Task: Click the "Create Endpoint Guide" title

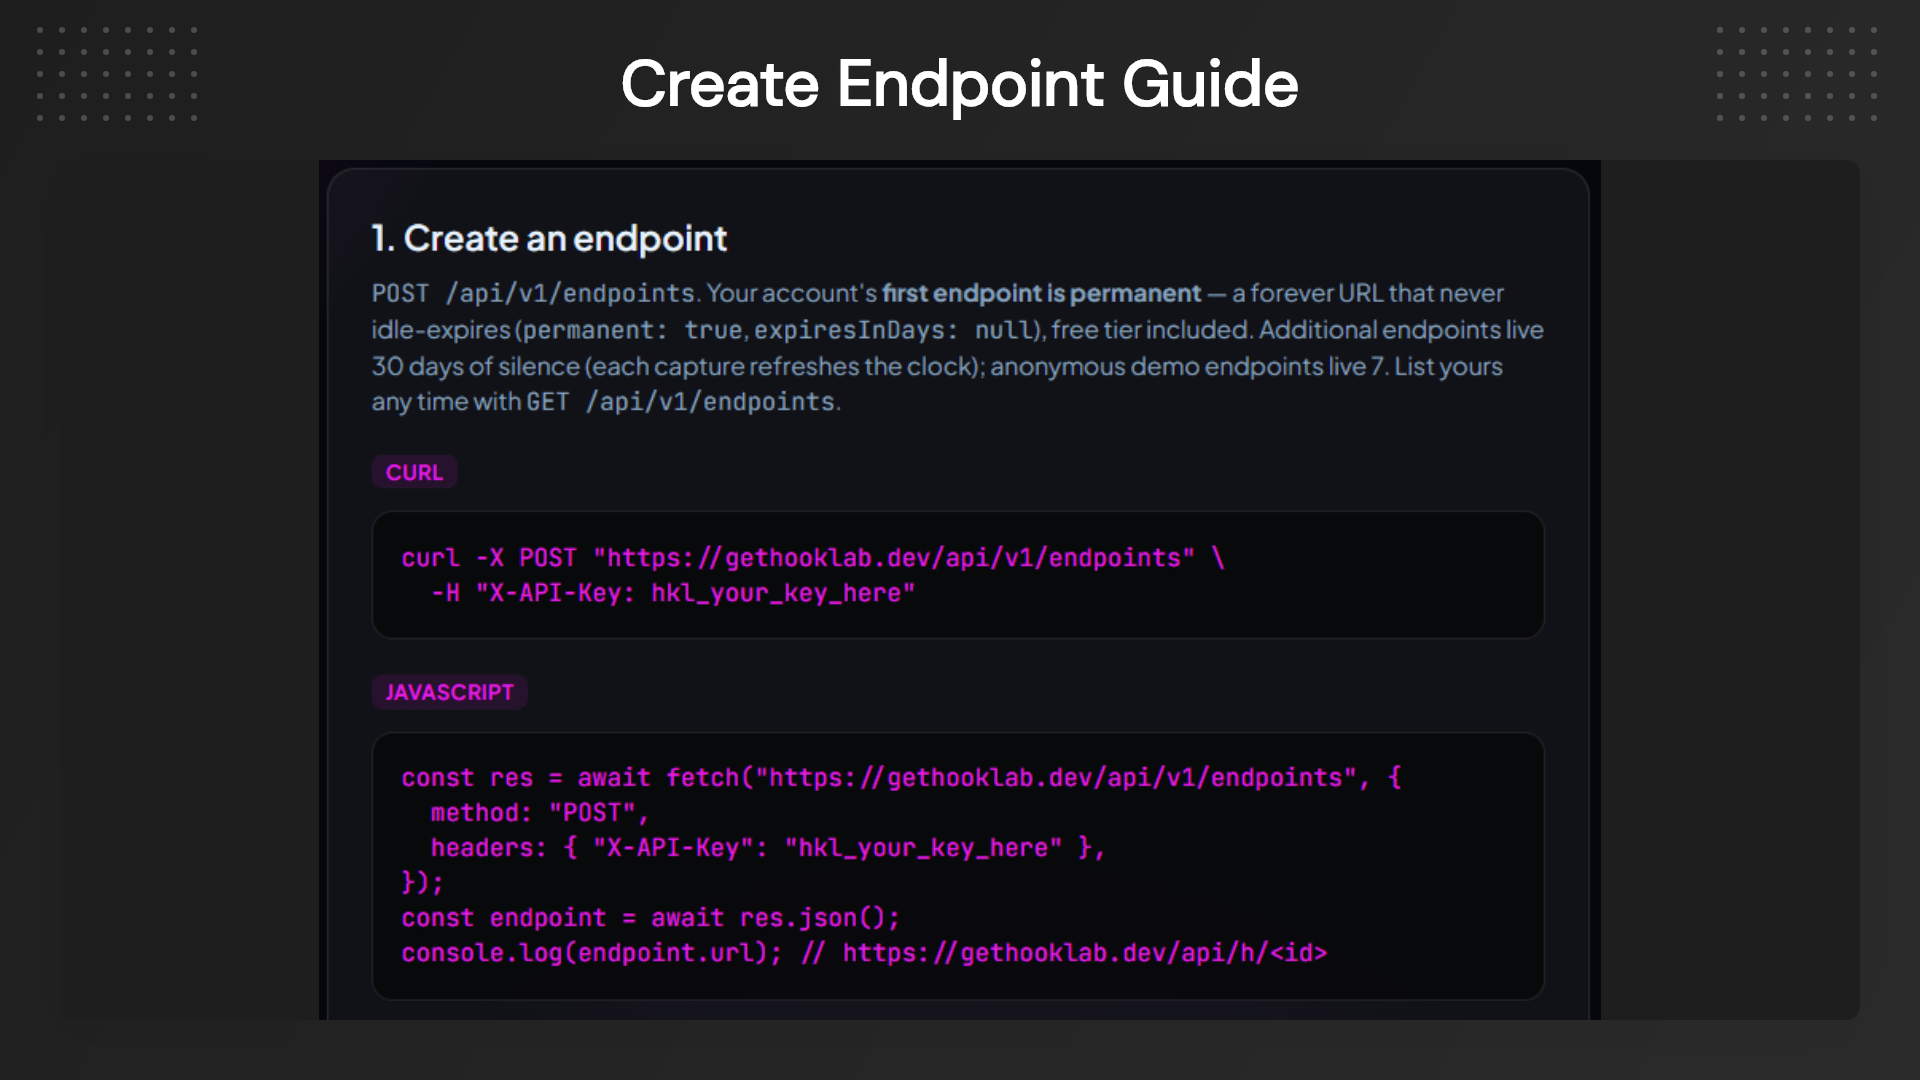Action: [959, 84]
